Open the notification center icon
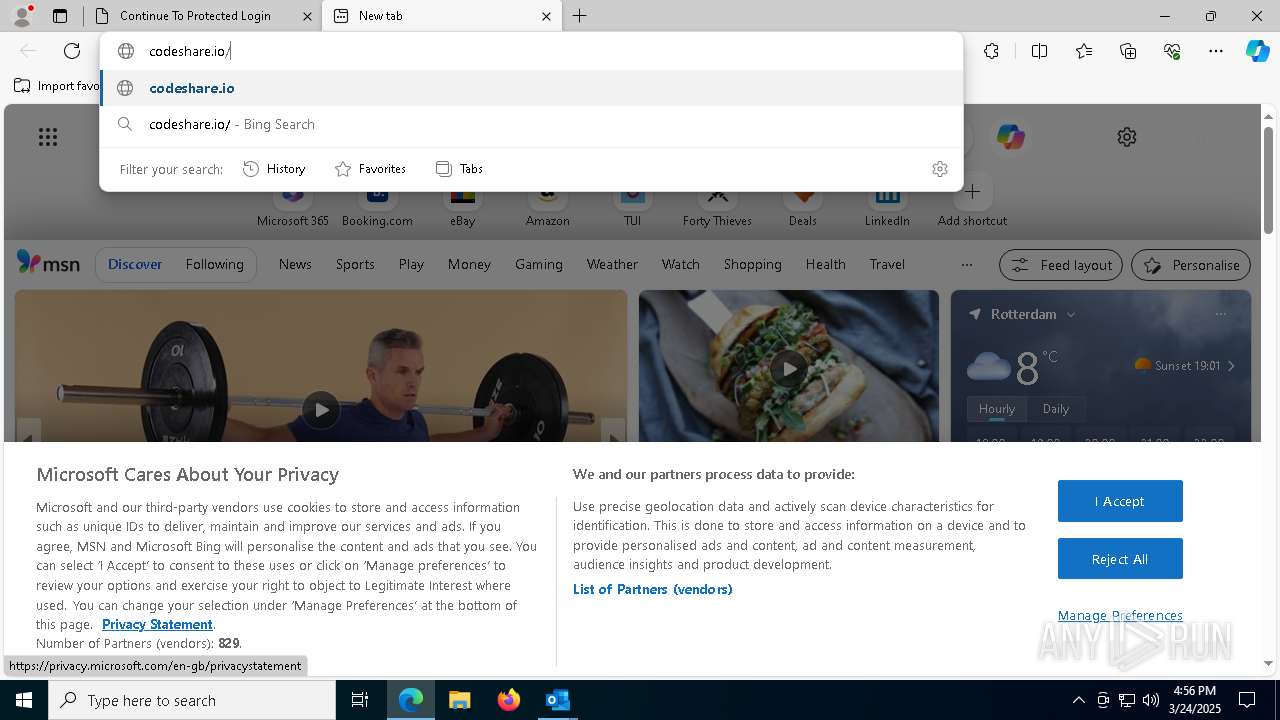This screenshot has width=1280, height=720. tap(1247, 700)
